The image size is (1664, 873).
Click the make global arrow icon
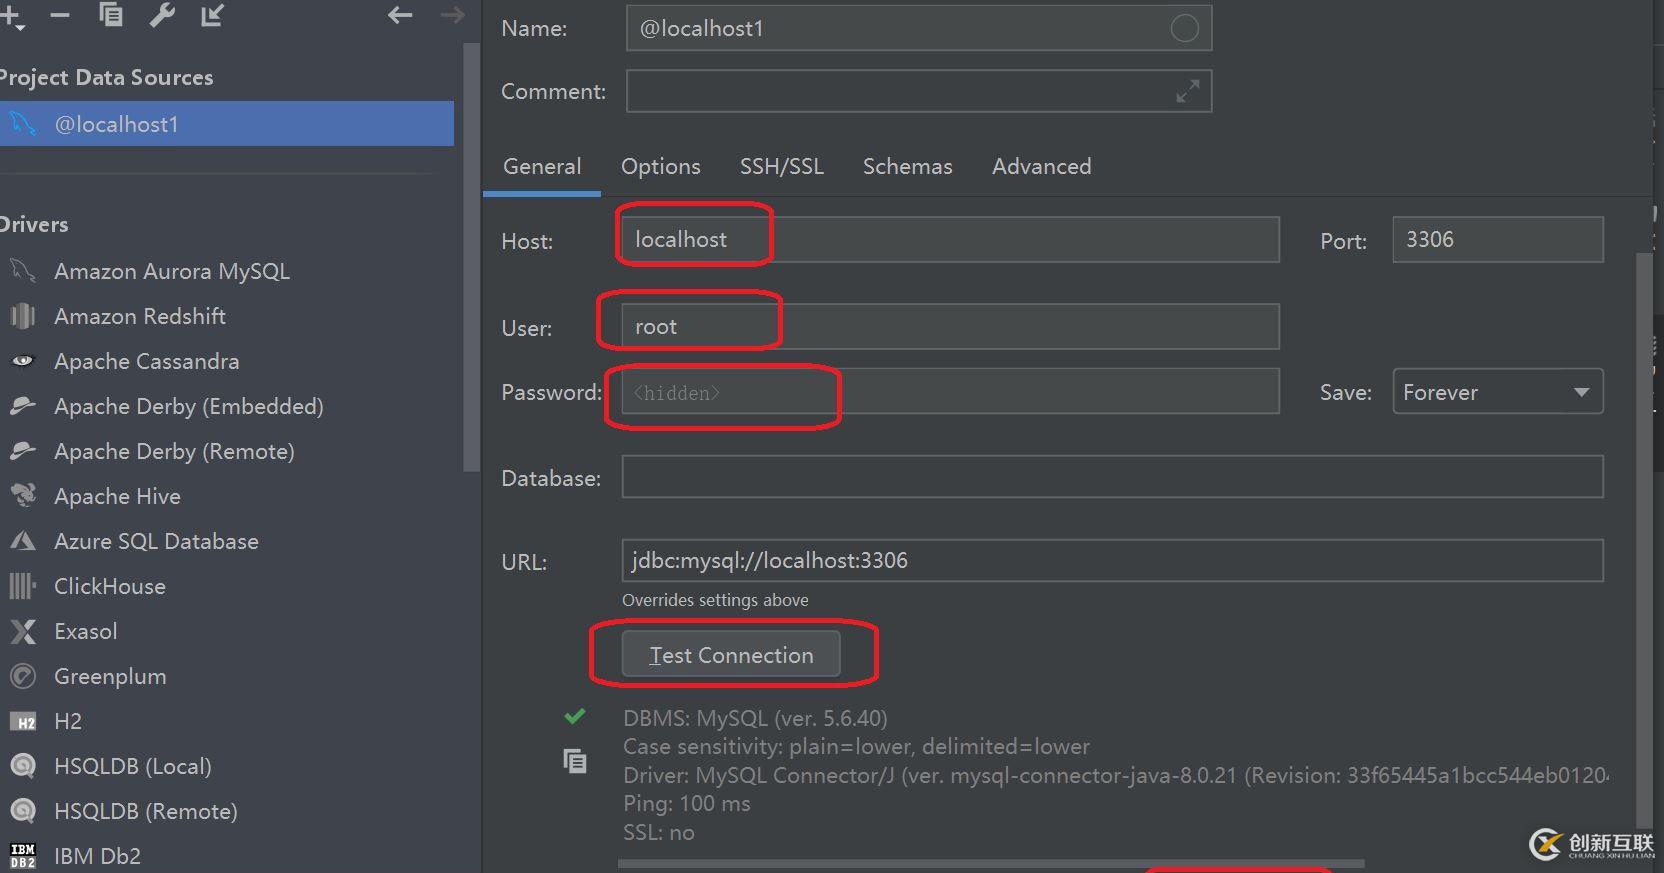click(212, 15)
